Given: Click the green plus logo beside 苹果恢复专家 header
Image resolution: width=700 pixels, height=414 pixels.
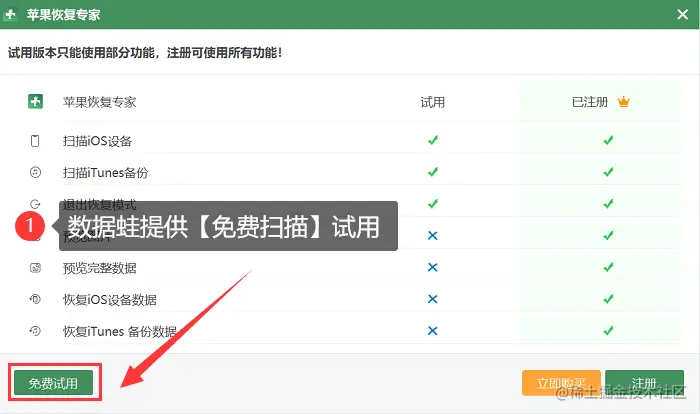Looking at the screenshot, I should pyautogui.click(x=35, y=102).
